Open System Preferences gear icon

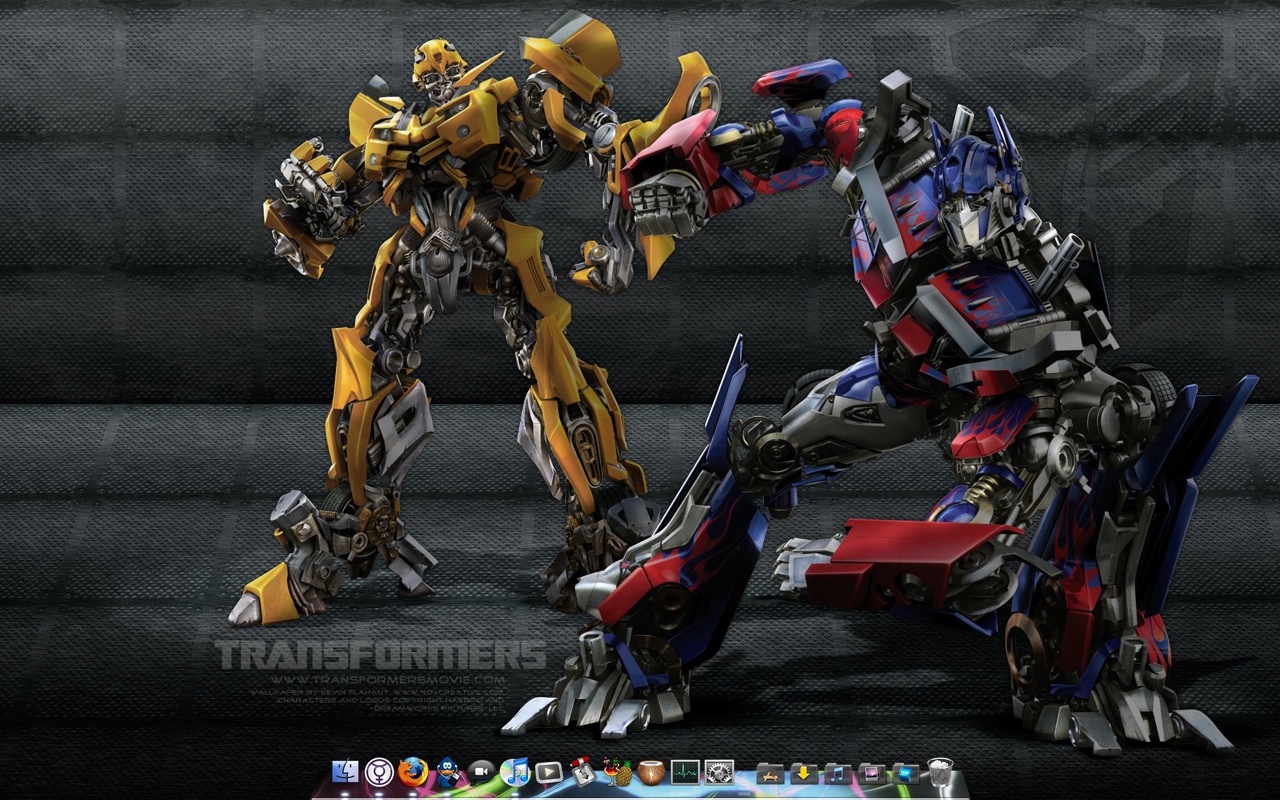(719, 771)
